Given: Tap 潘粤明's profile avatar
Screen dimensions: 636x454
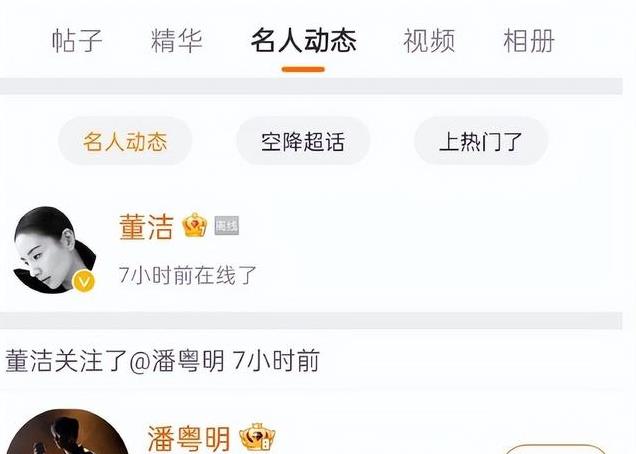Looking at the screenshot, I should (67, 432).
